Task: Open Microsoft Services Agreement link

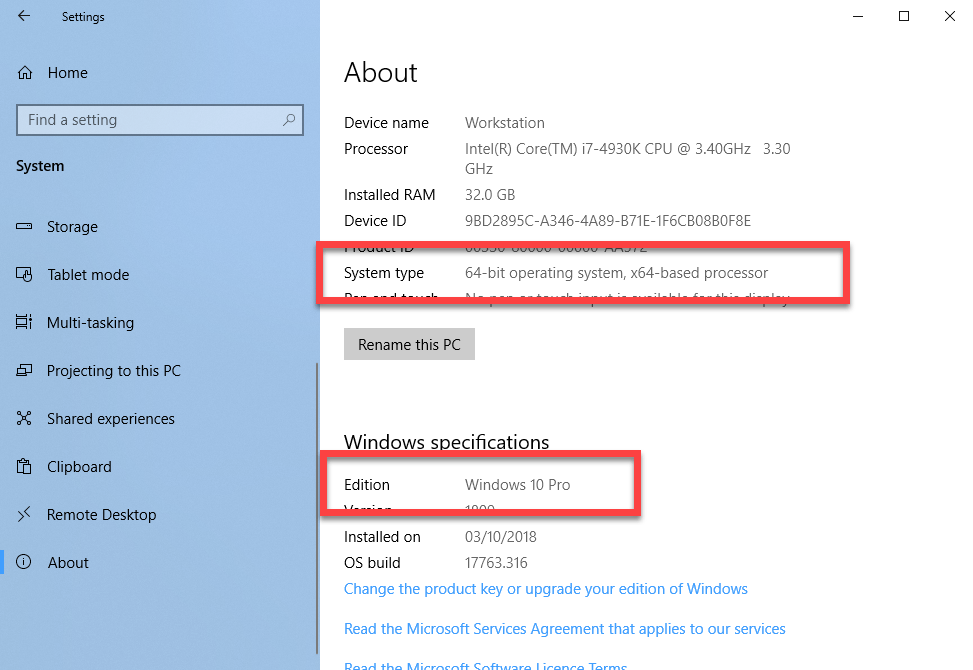Action: tap(565, 629)
